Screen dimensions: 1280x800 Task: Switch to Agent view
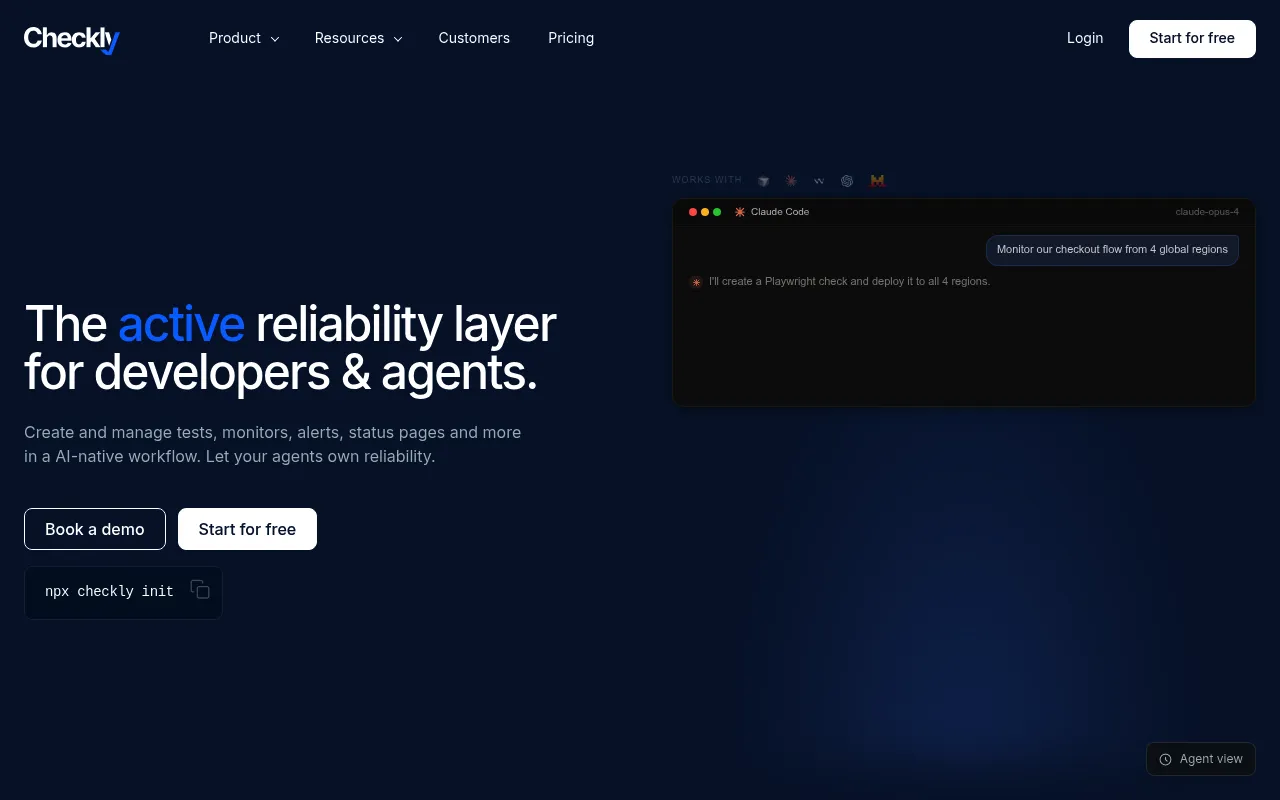point(1201,759)
